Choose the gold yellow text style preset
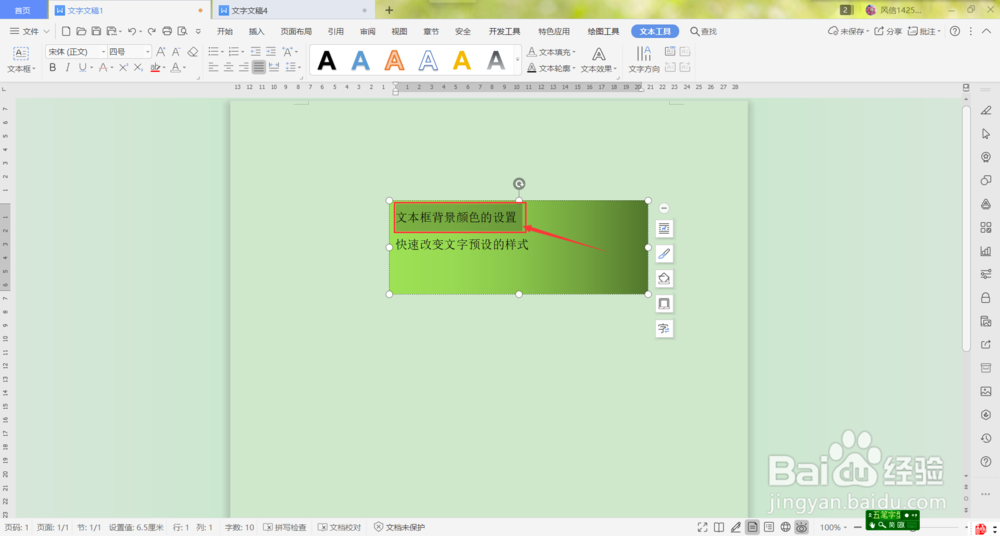This screenshot has height=536, width=1000. pos(462,60)
